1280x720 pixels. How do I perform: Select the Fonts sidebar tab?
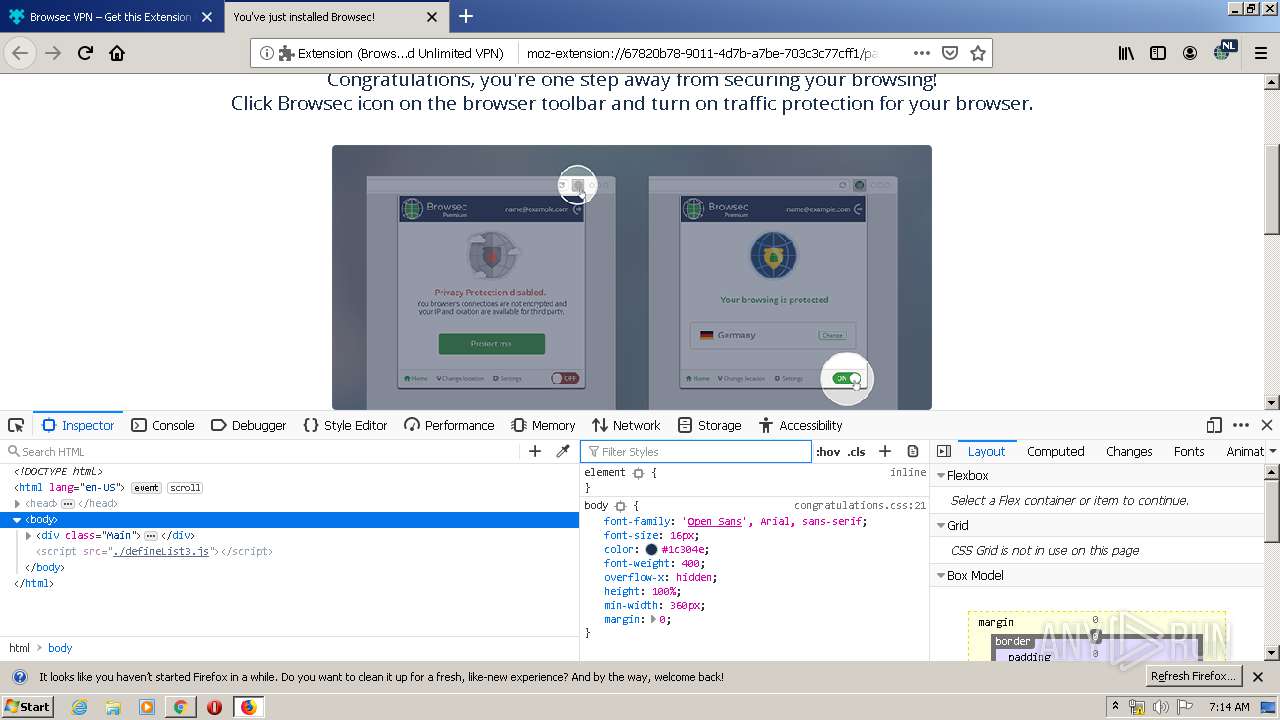1189,452
